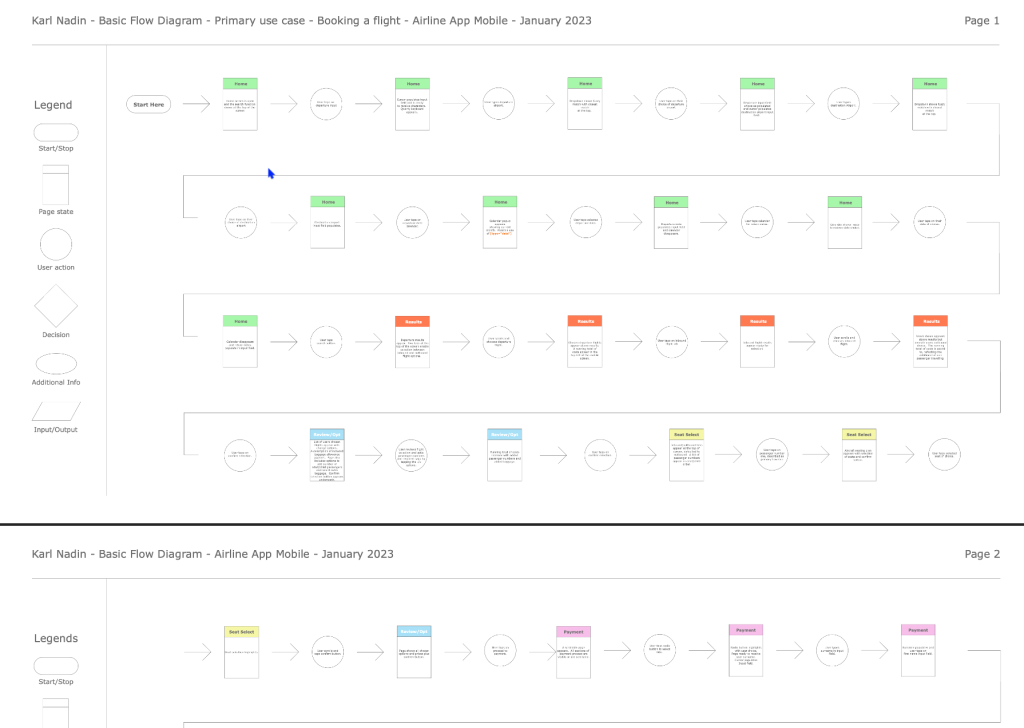Select the Input/Output parallelogram legend shape
The width and height of the screenshot is (1024, 728).
tap(56, 411)
